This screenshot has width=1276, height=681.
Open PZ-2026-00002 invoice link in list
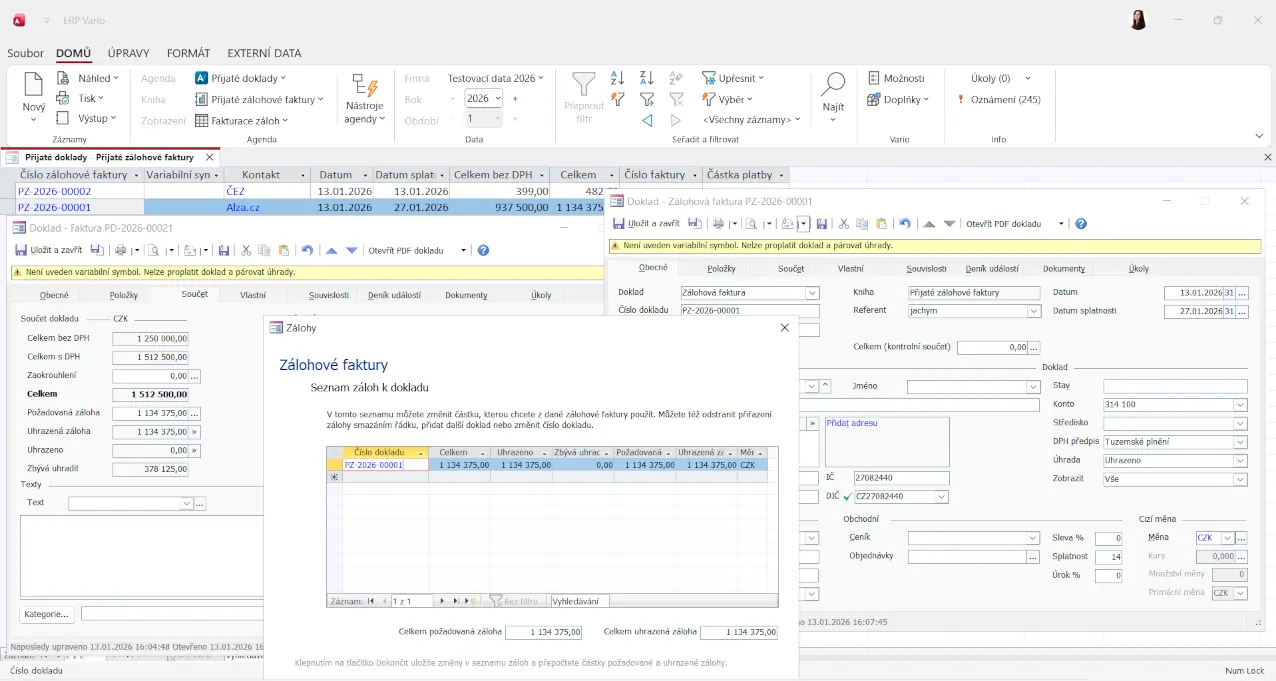click(55, 191)
